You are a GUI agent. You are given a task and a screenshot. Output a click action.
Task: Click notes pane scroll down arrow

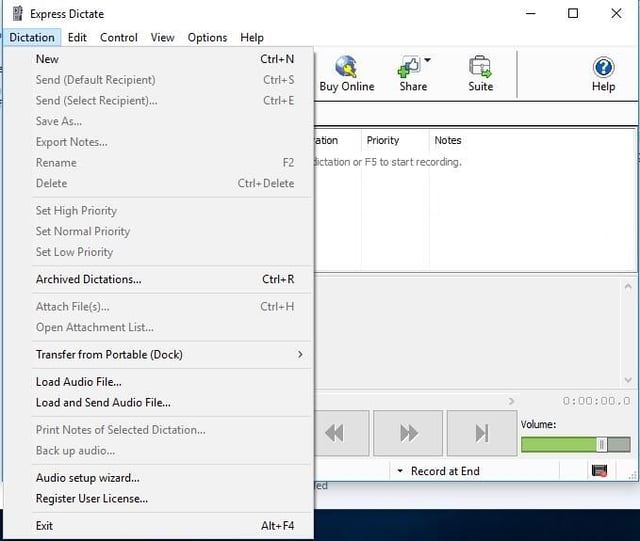tap(628, 380)
